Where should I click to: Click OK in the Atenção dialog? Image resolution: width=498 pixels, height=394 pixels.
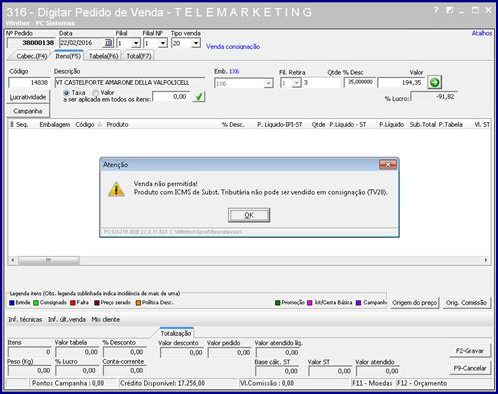click(x=249, y=215)
